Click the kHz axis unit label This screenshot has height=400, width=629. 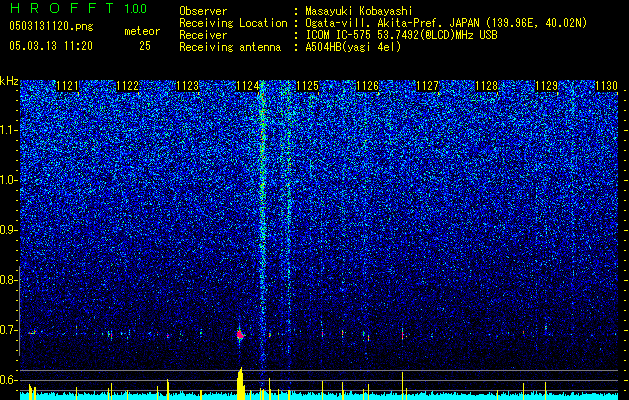(9, 81)
